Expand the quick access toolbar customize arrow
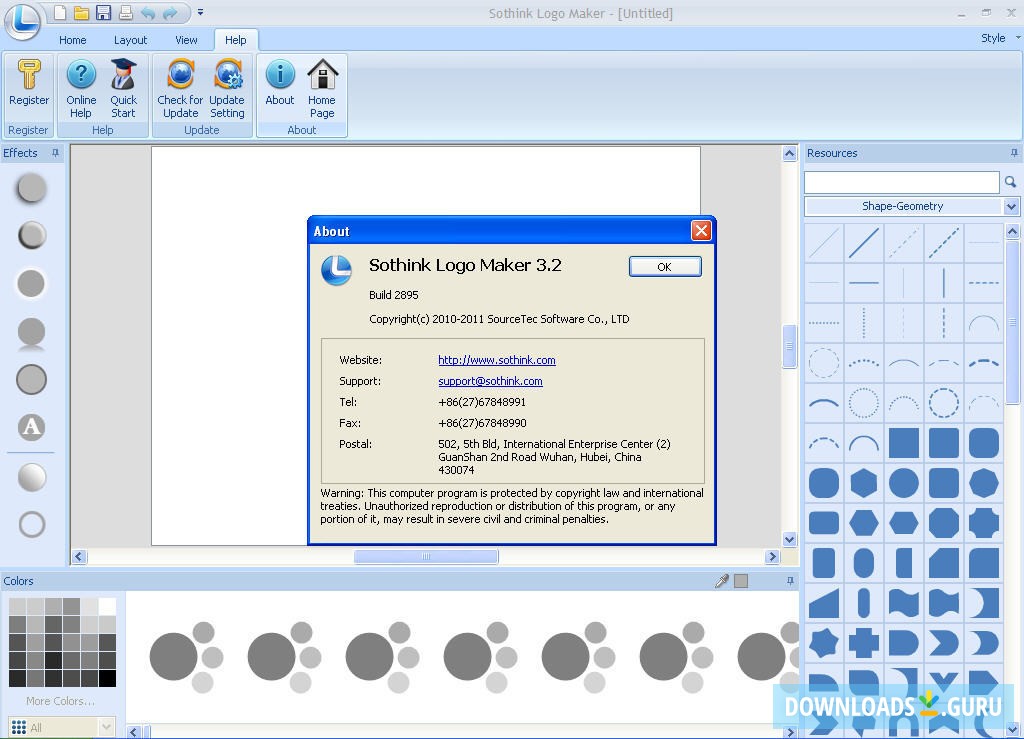 tap(200, 12)
